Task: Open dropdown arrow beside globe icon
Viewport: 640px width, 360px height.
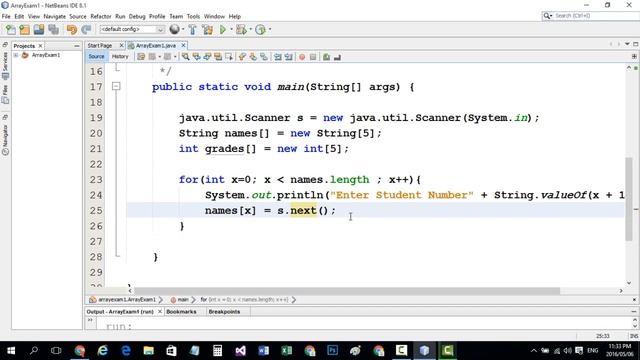Action: point(183,29)
